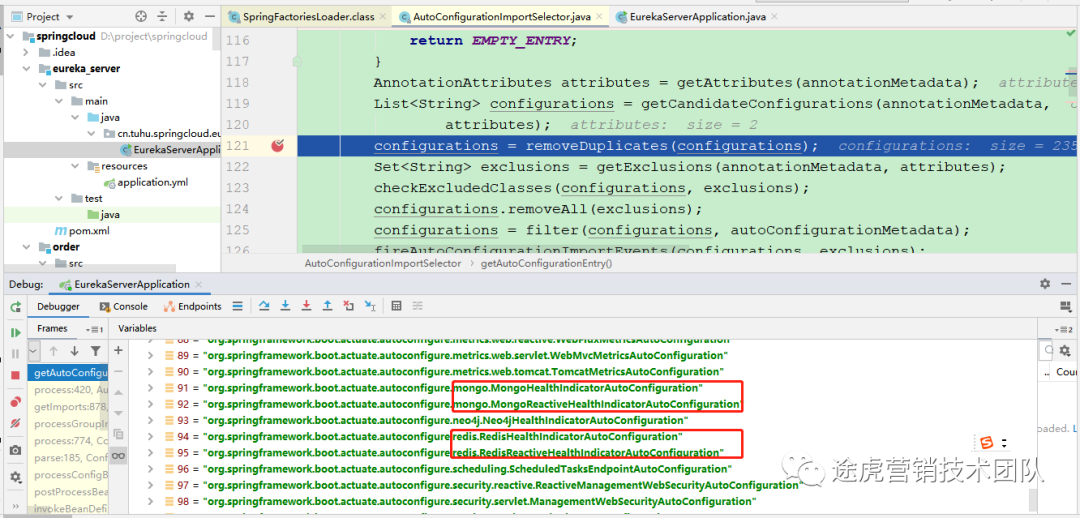Select the Debugger tab
Screen dimensions: 1080x518
pos(59,307)
